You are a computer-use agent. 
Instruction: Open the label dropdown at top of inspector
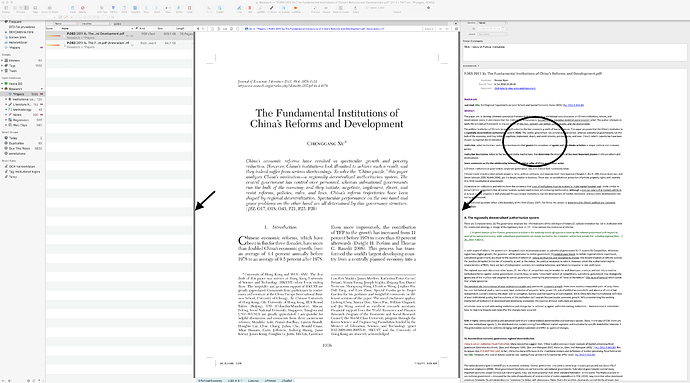tap(492, 23)
